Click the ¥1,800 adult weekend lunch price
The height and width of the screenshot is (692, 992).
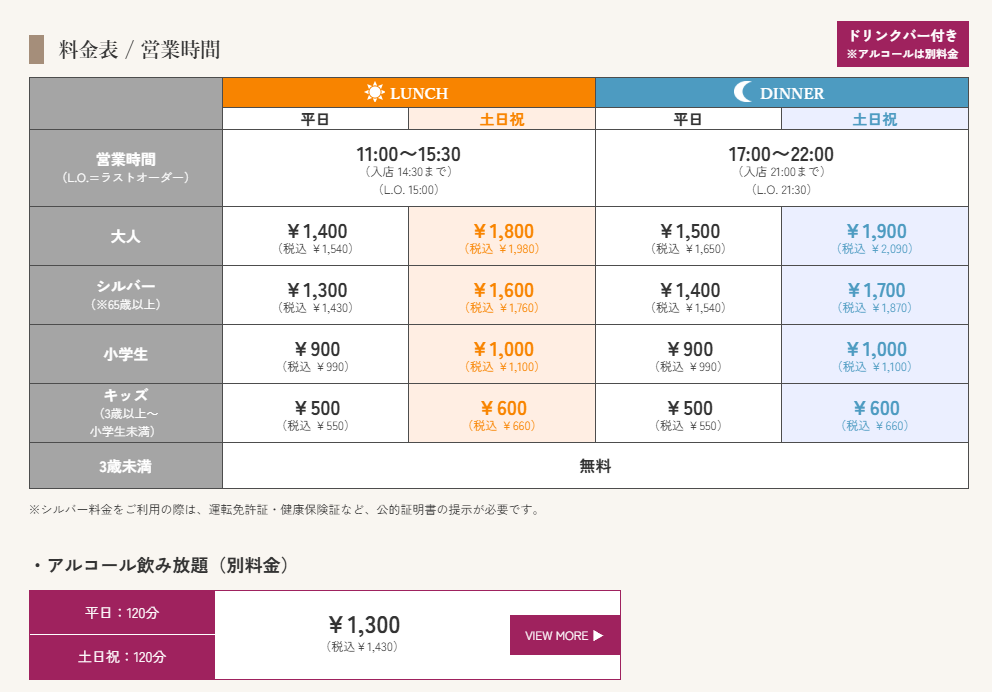pyautogui.click(x=503, y=232)
